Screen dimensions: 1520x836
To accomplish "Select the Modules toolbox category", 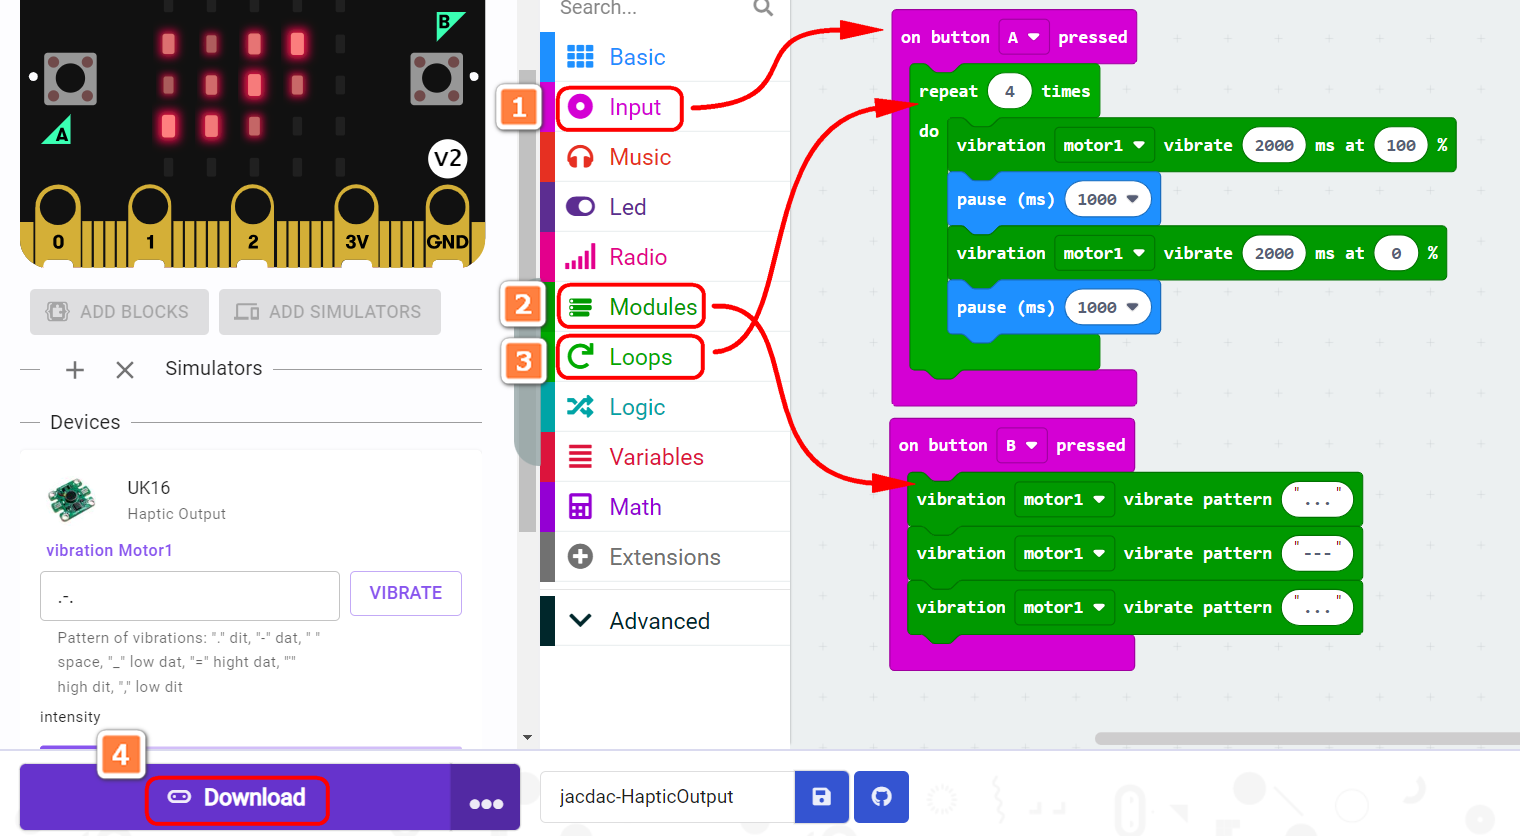I will 652,307.
